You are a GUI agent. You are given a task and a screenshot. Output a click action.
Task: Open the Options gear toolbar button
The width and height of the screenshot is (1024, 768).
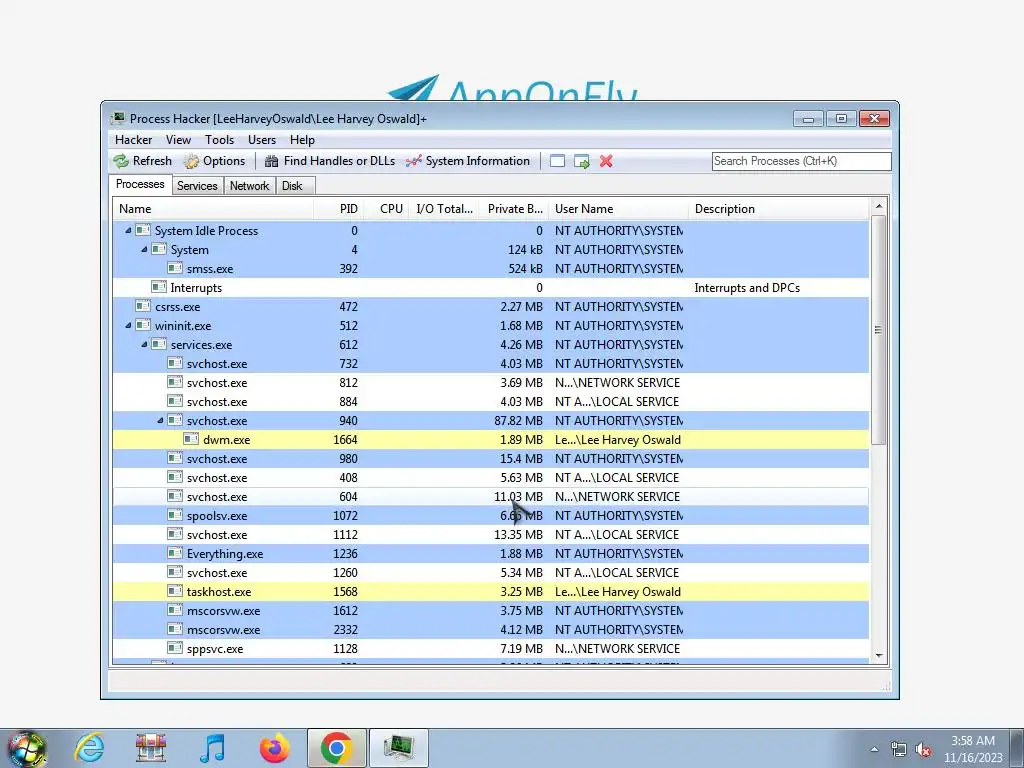pos(214,161)
